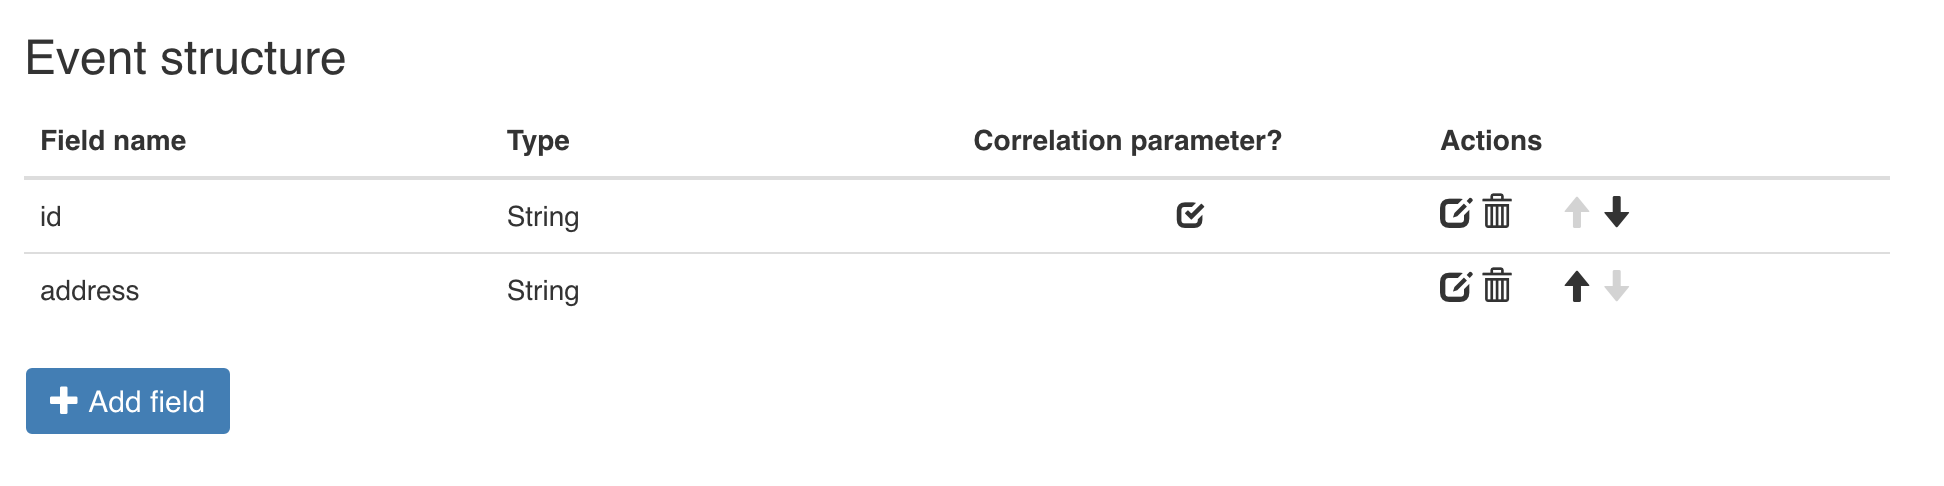Click the String type in id row
Screen dimensions: 1944x486
543,217
